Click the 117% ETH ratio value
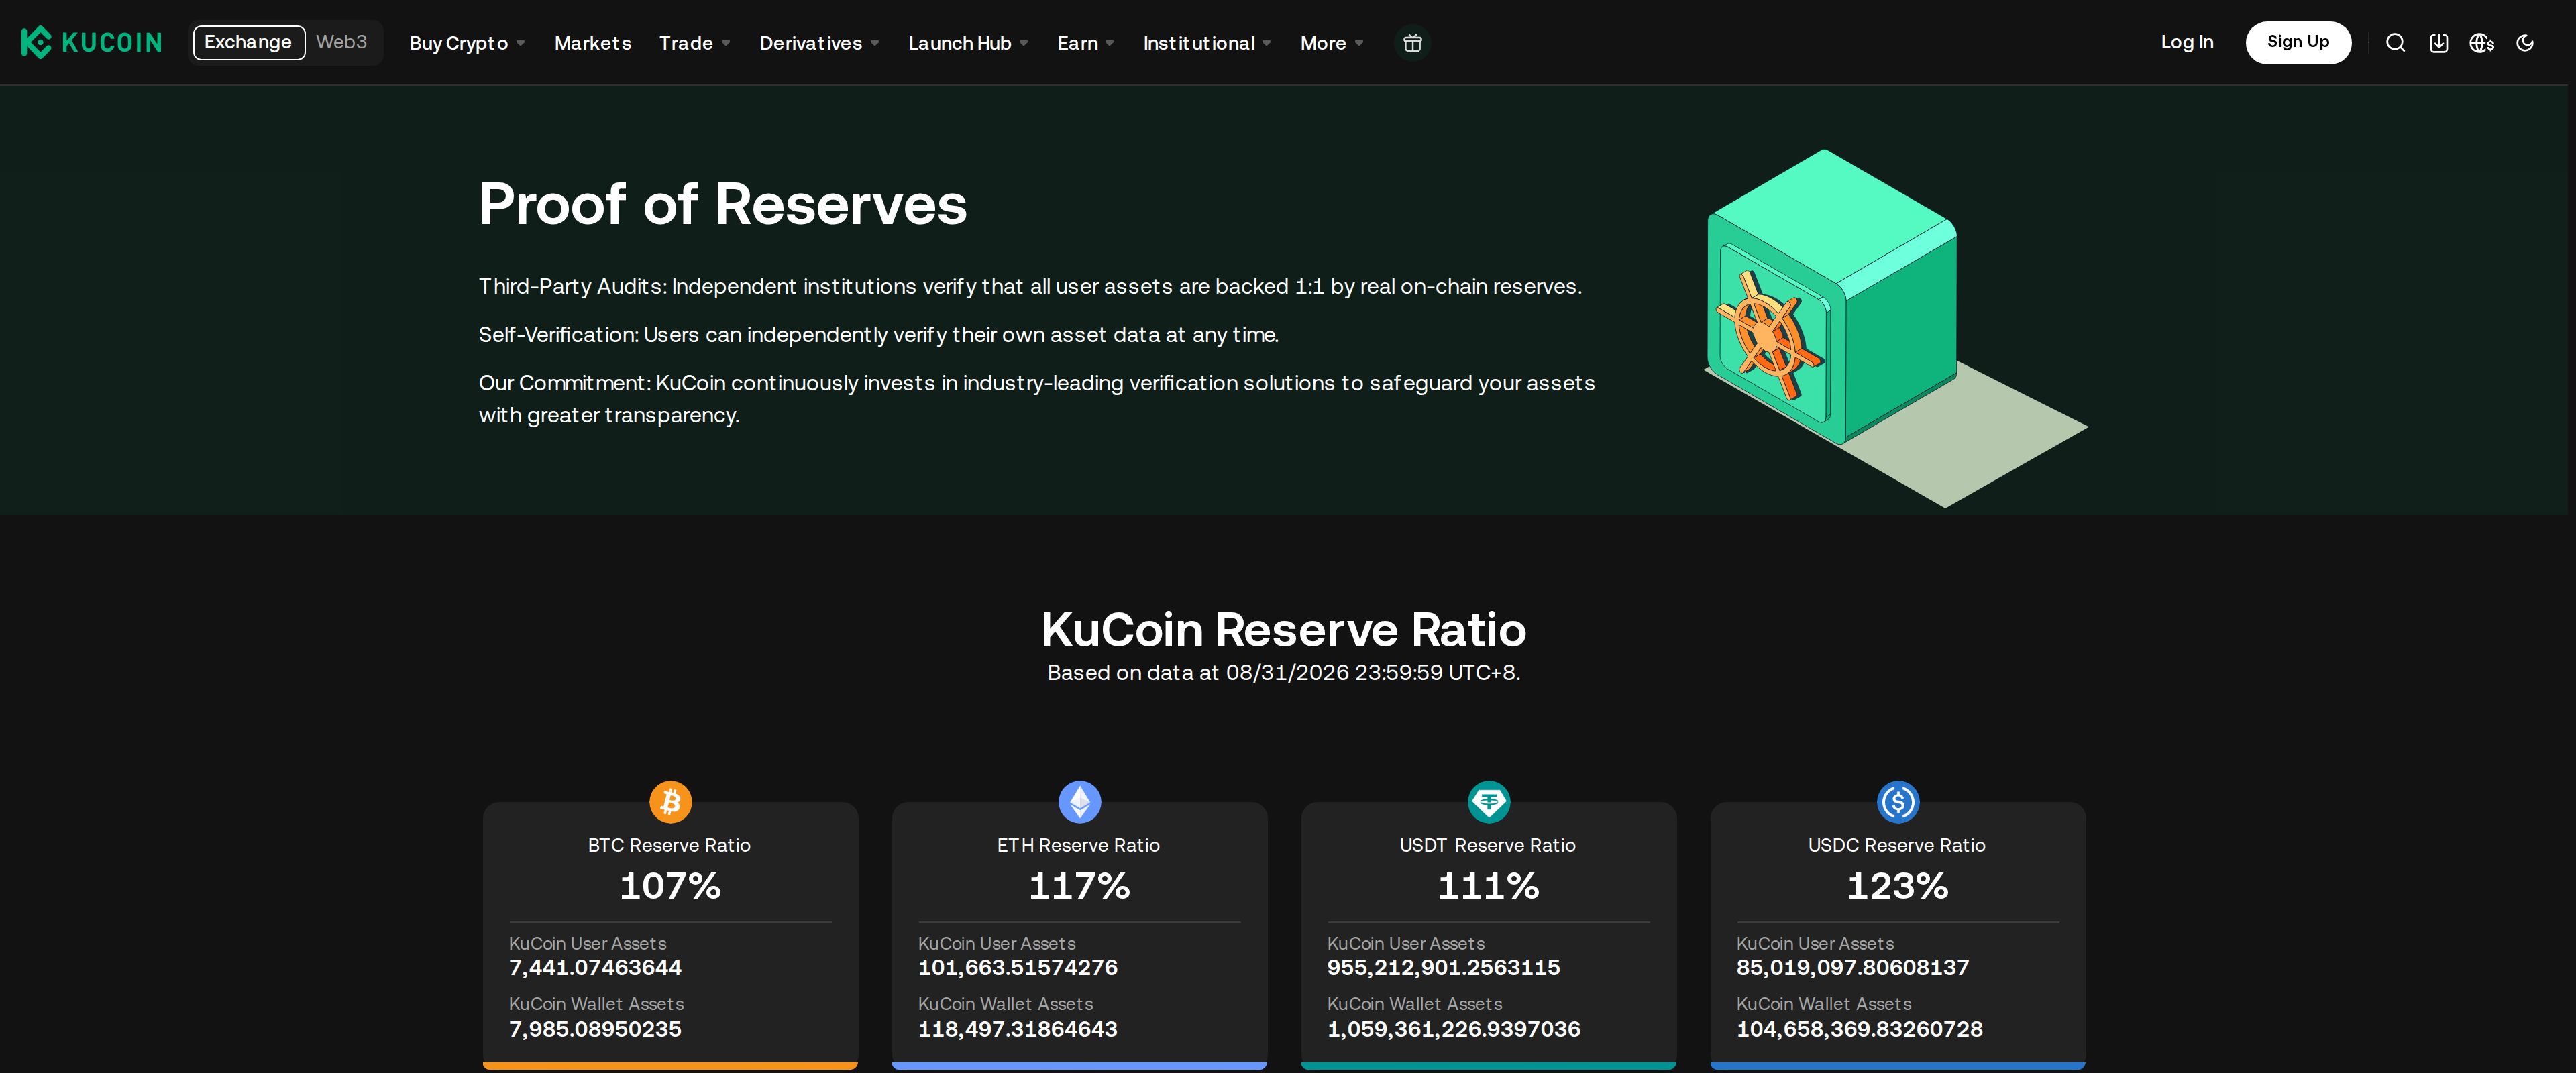 coord(1079,886)
